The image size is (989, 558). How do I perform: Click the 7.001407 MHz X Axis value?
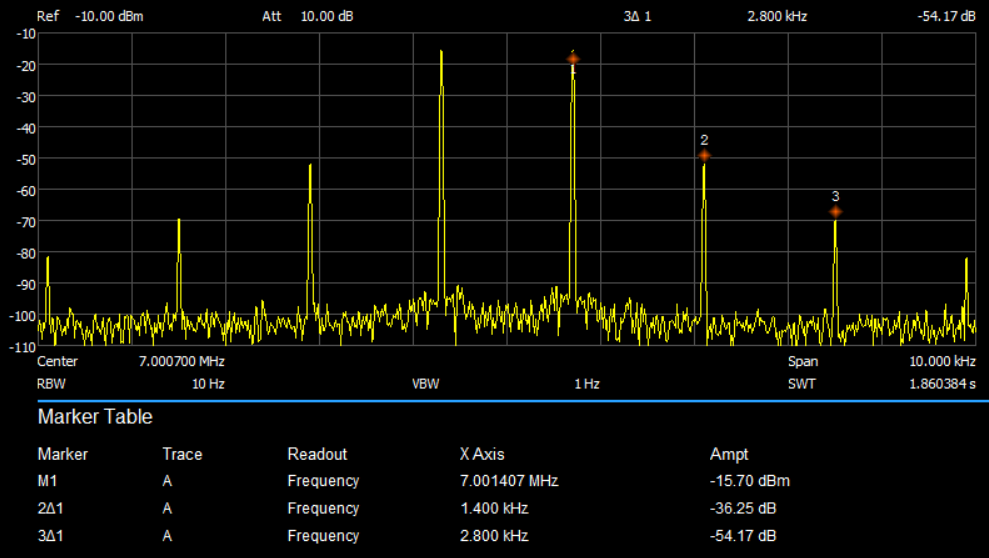(508, 481)
